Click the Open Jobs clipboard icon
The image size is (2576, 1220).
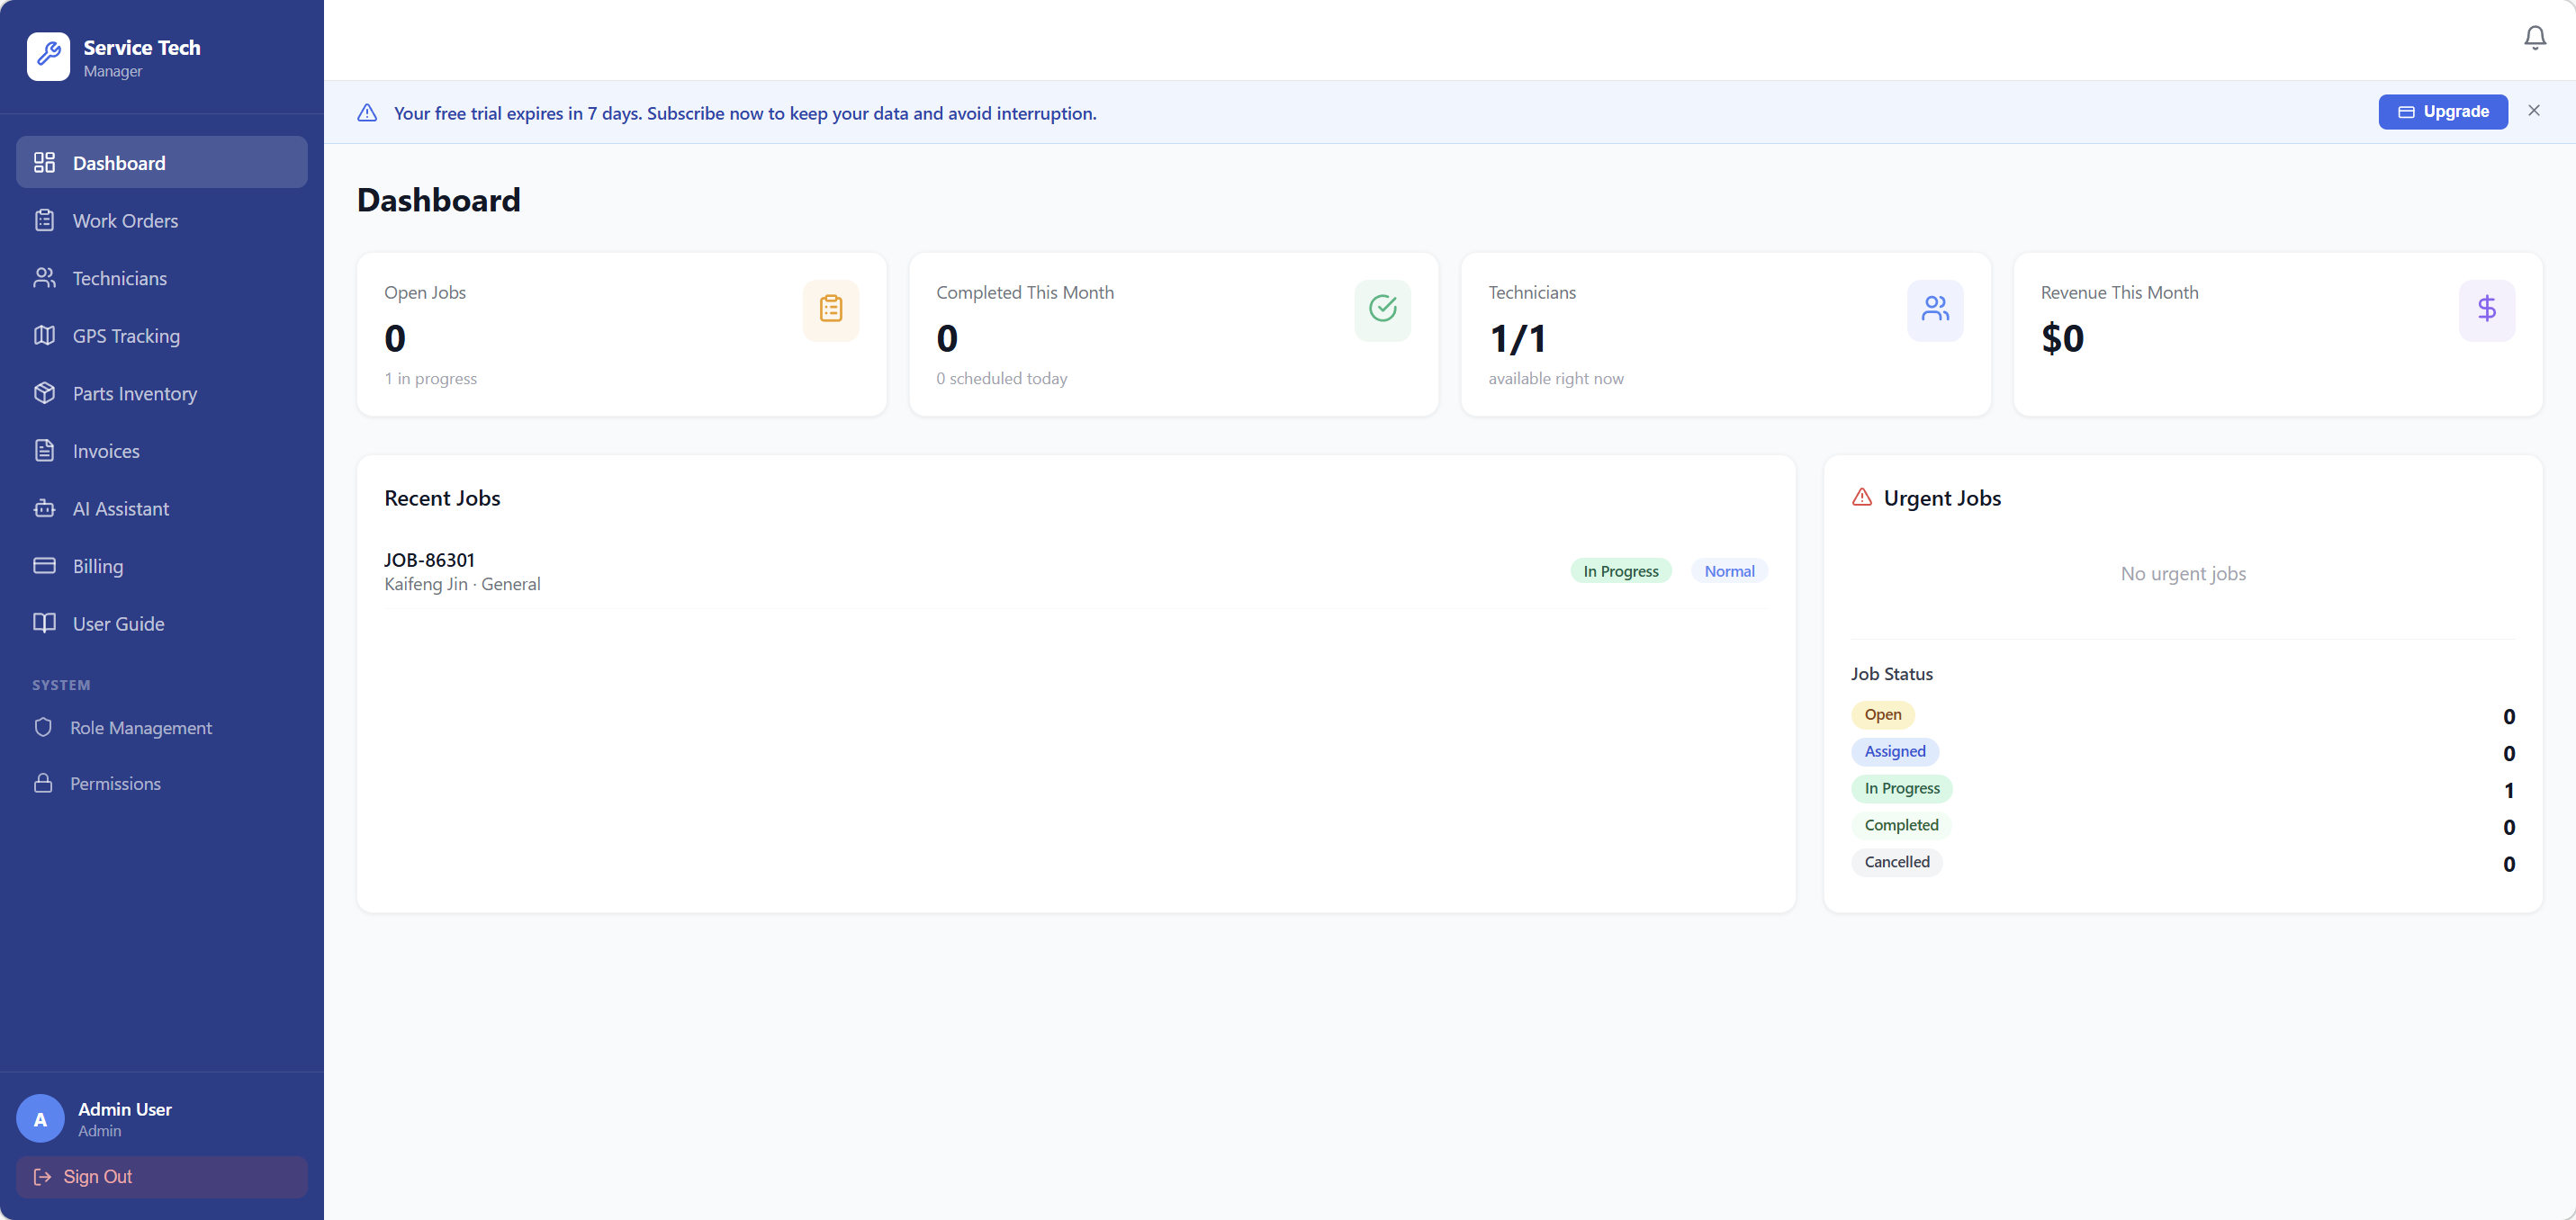coord(830,309)
